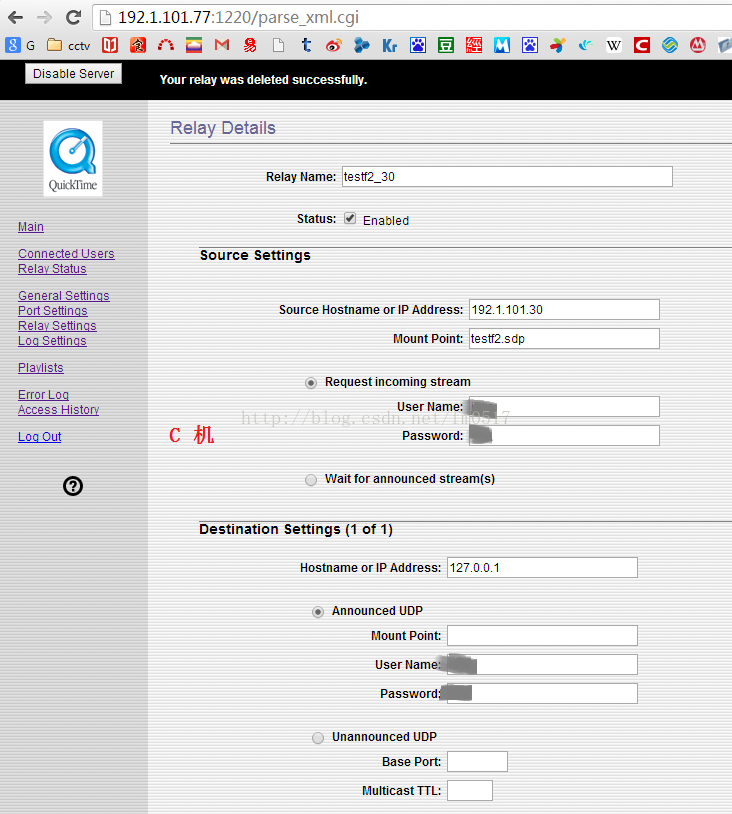Click the QuickTime logo in the sidebar
This screenshot has height=814, width=732.
click(73, 159)
